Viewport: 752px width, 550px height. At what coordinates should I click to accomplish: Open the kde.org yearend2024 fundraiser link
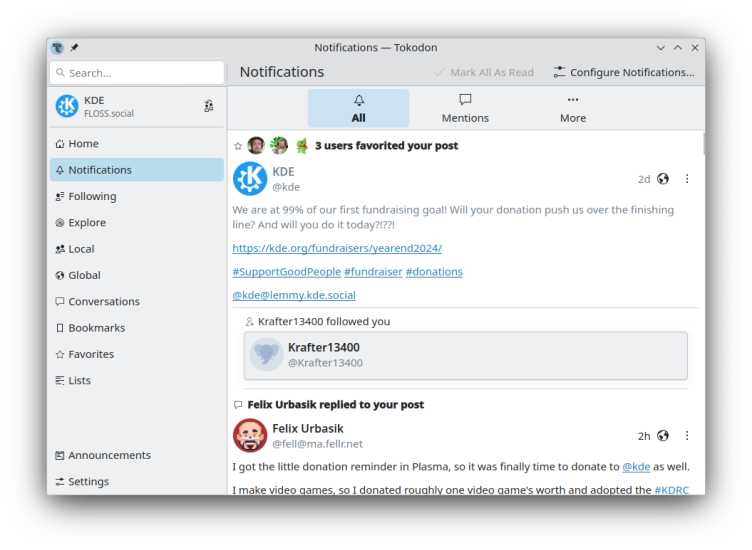(x=337, y=248)
